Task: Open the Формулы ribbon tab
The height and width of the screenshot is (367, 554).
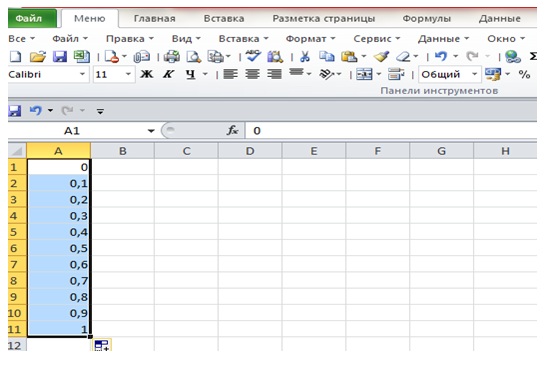Action: click(426, 18)
